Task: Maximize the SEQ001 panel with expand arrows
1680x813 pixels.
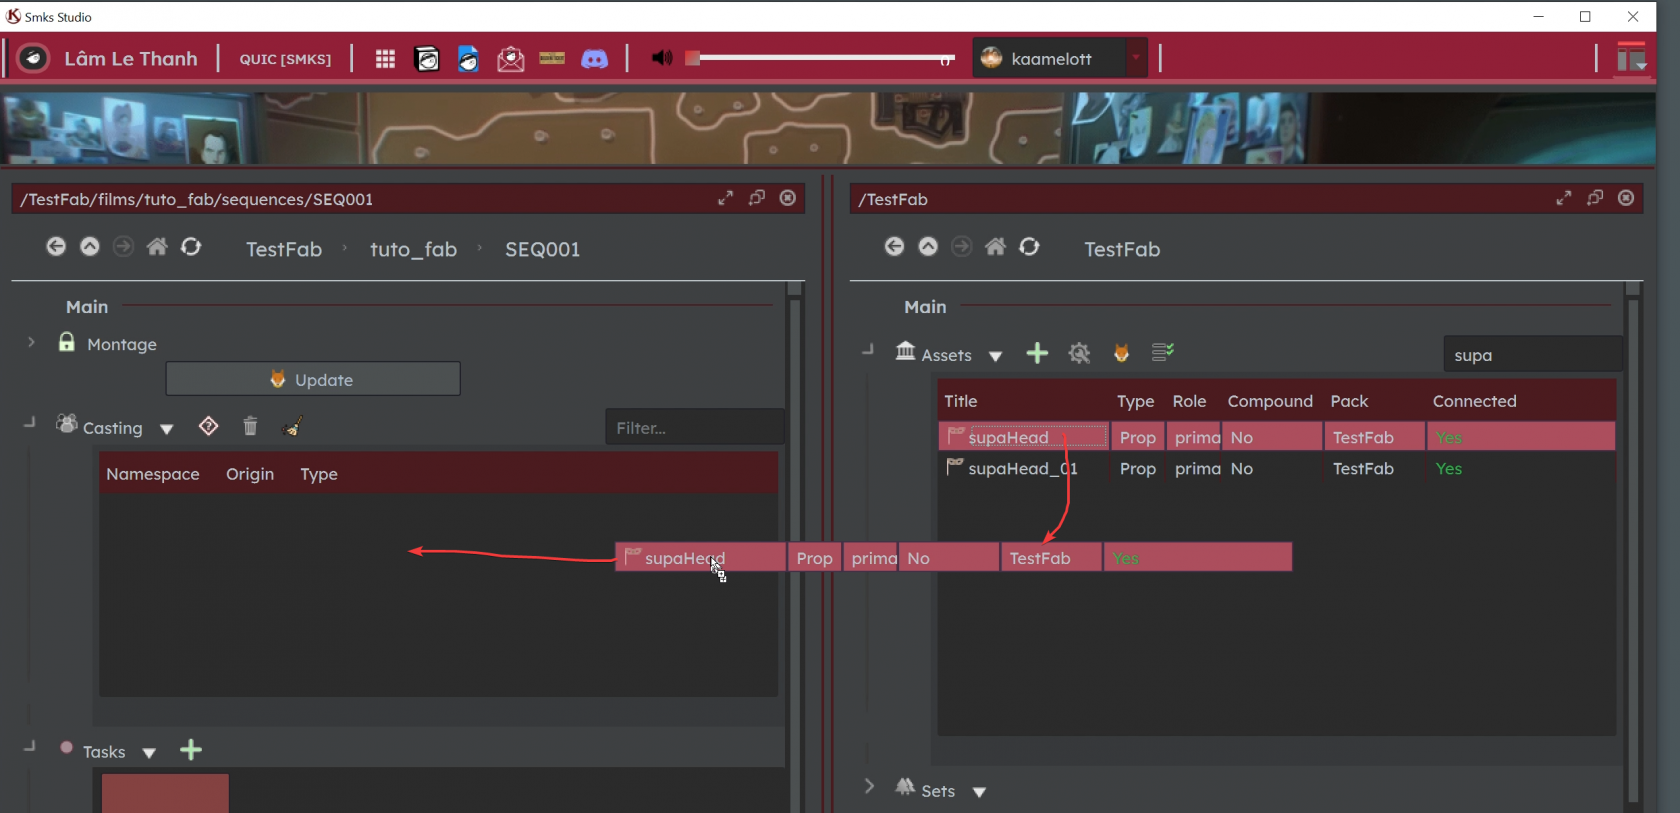Action: point(725,198)
